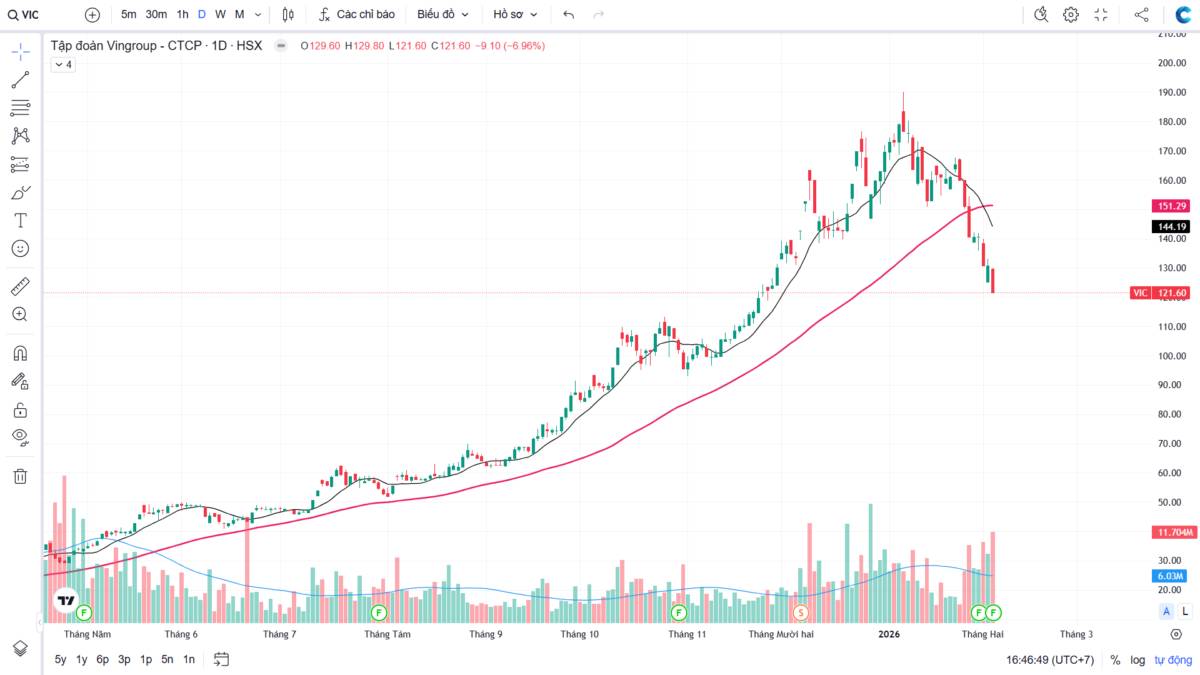
Task: Open the go to date calendar icon
Action: pyautogui.click(x=221, y=660)
